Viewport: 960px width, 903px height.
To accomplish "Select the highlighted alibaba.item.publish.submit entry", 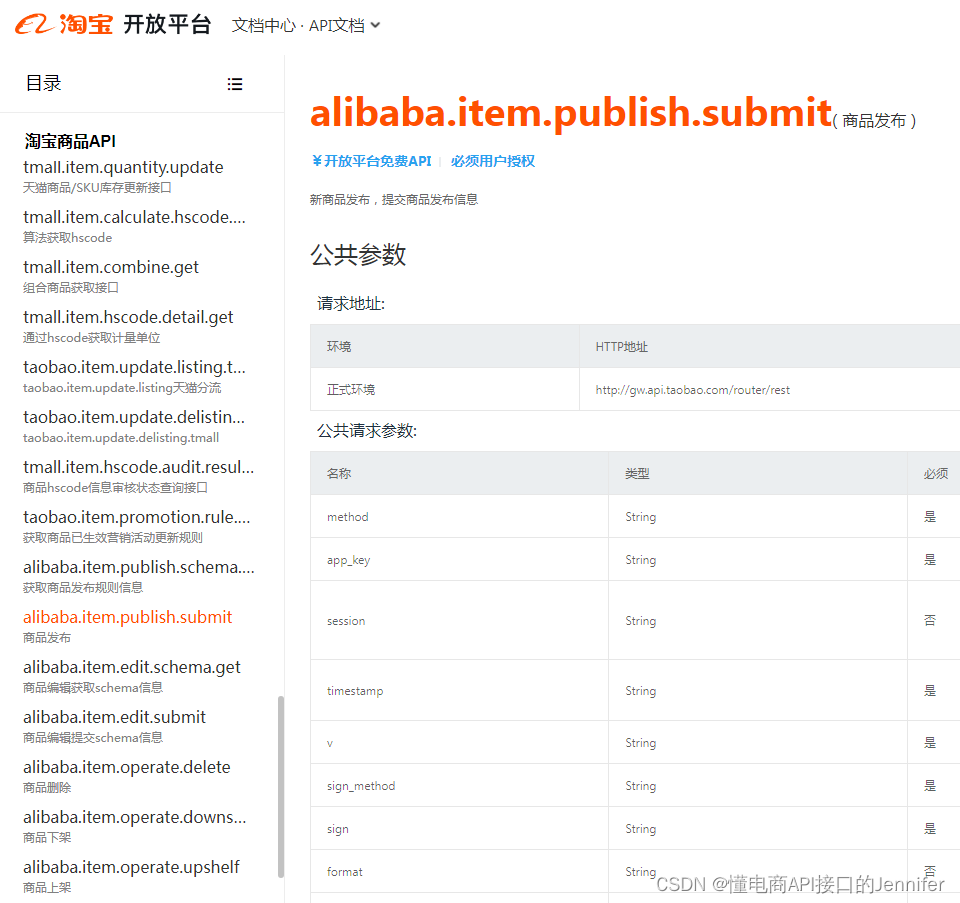I will [127, 617].
